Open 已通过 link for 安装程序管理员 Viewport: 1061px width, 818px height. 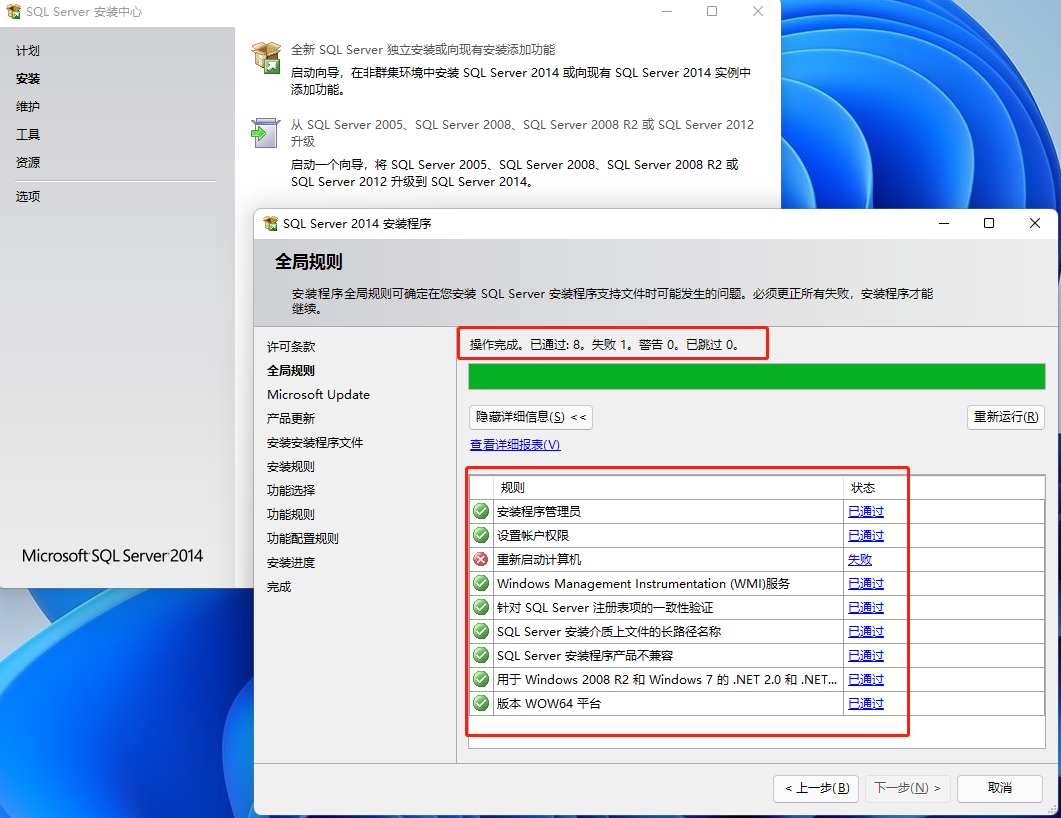[x=866, y=512]
